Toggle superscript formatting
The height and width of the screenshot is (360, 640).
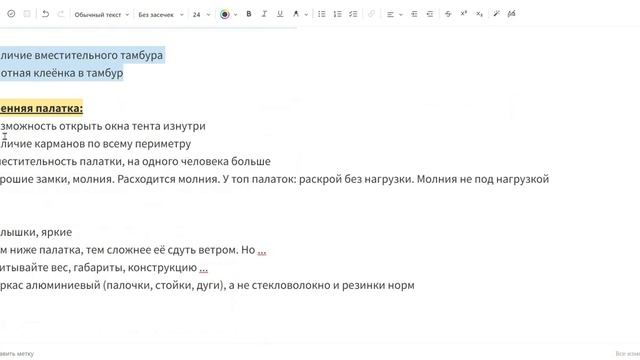(x=464, y=13)
